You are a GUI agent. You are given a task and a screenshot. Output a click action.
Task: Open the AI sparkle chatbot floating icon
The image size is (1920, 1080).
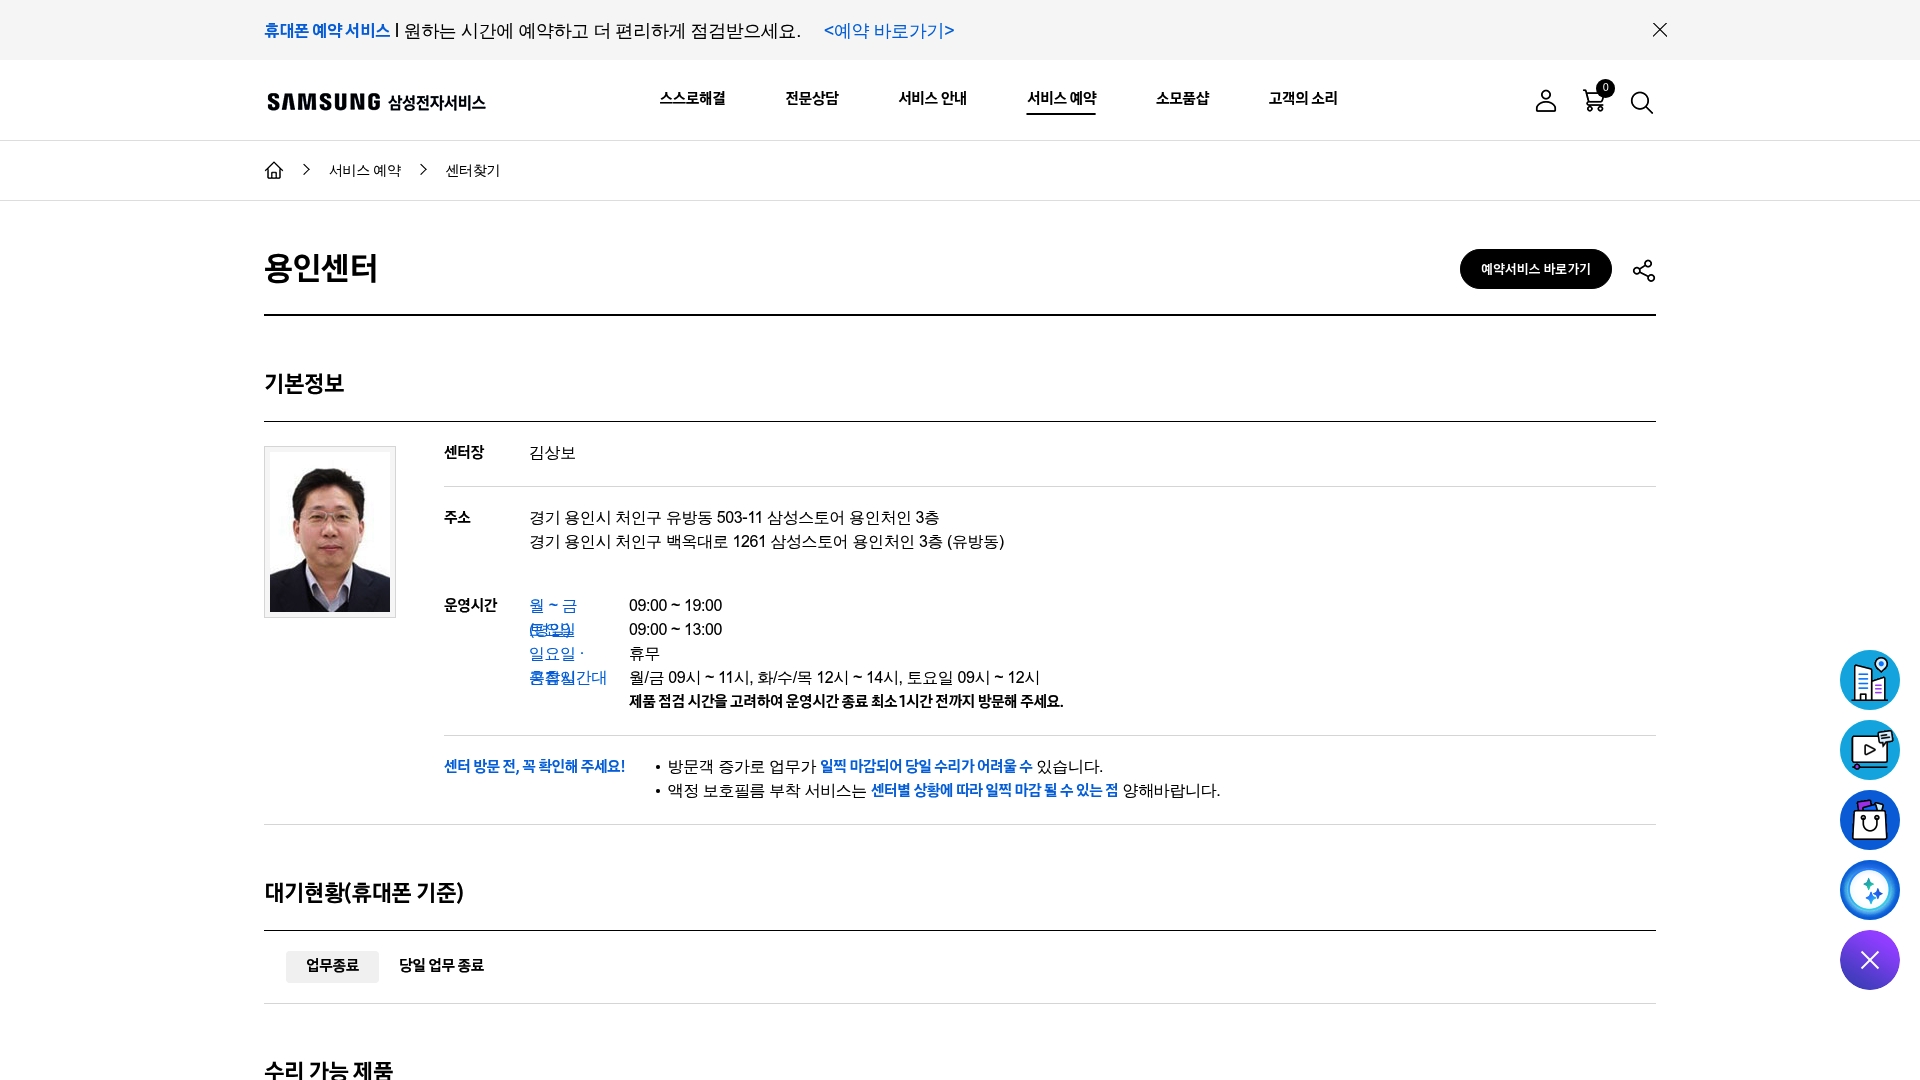click(x=1870, y=890)
